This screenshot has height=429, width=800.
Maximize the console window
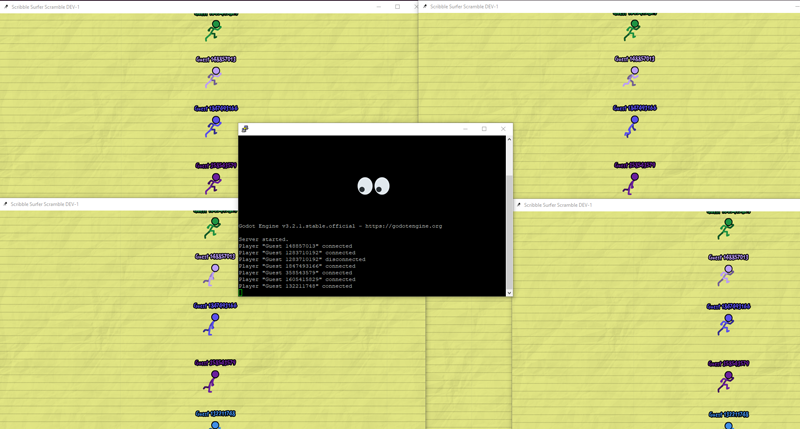click(x=484, y=129)
